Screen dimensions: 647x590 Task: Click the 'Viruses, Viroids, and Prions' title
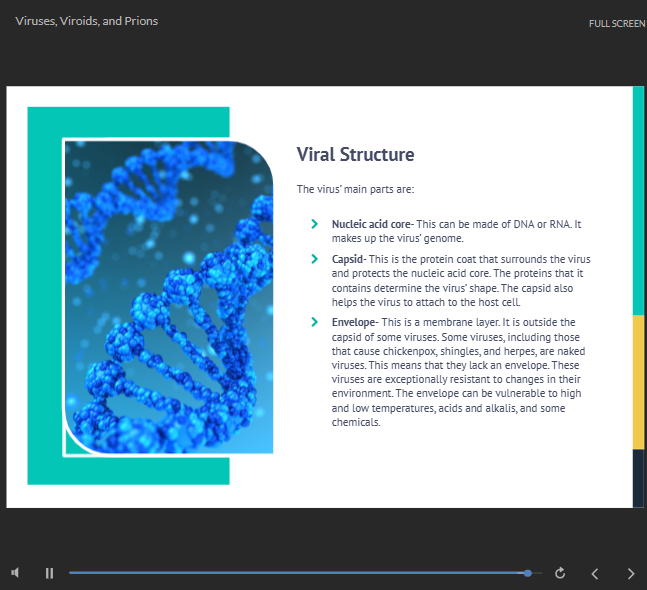click(x=87, y=21)
